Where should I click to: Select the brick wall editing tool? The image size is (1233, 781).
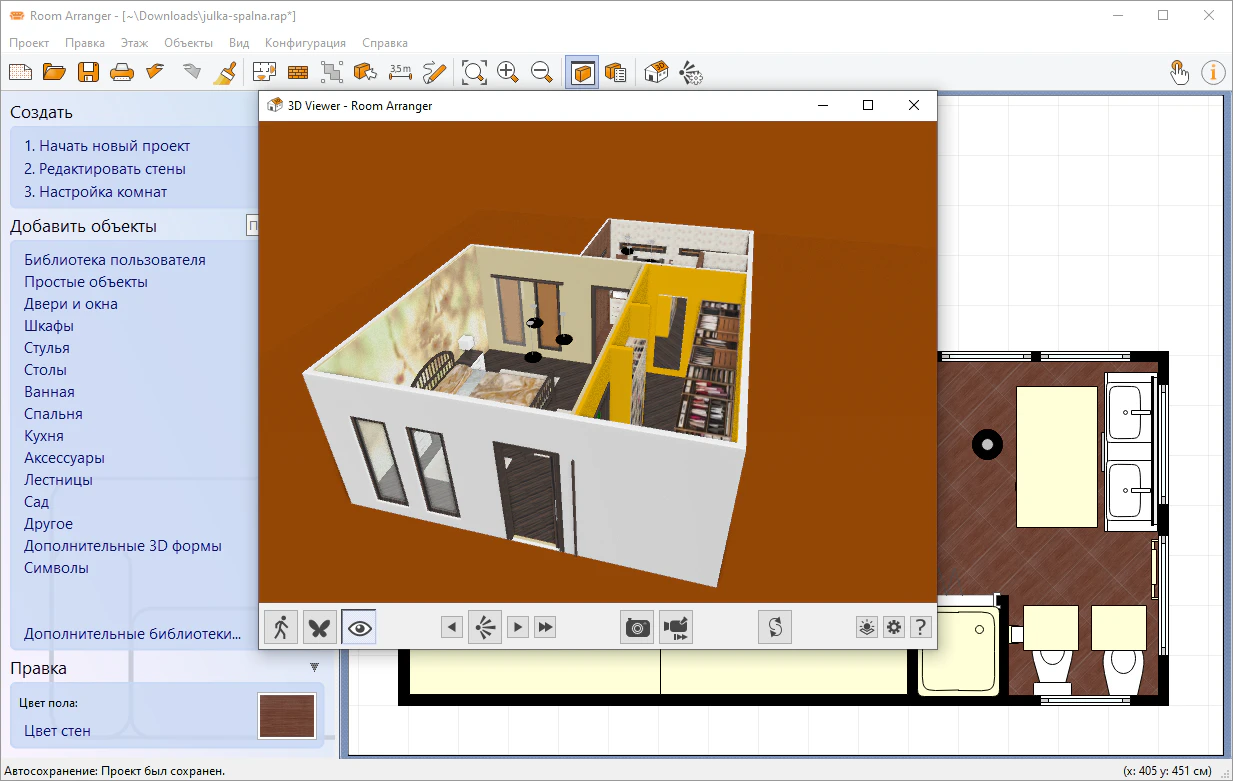click(x=298, y=72)
